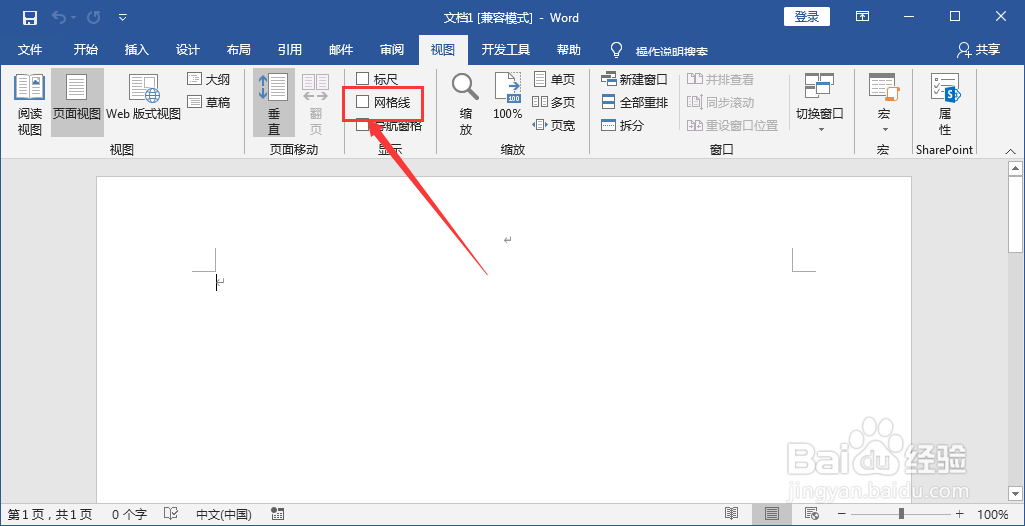This screenshot has width=1025, height=526.
Task: Click the Save icon in title bar
Action: click(29, 18)
